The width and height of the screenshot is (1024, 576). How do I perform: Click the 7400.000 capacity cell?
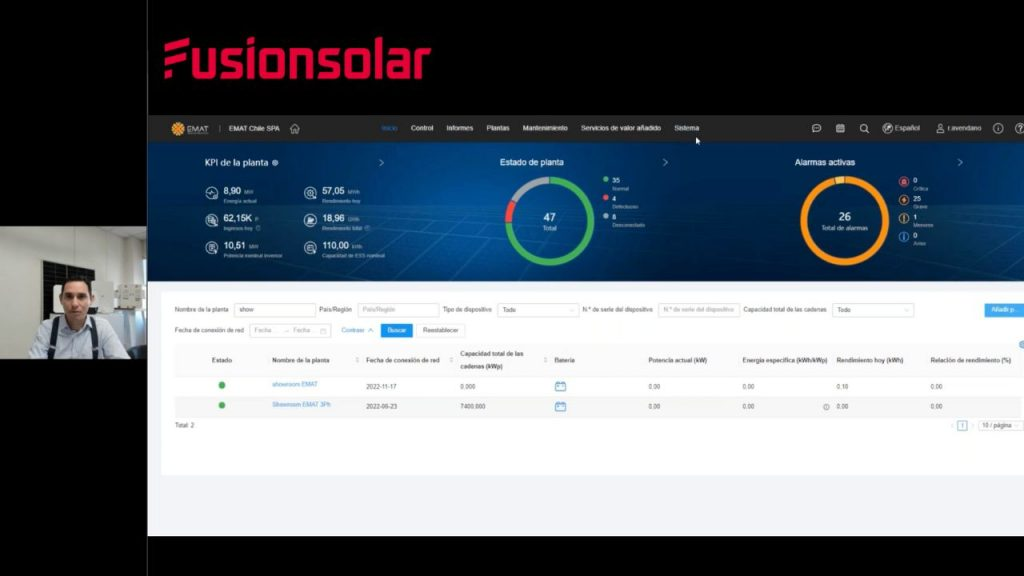pos(473,406)
